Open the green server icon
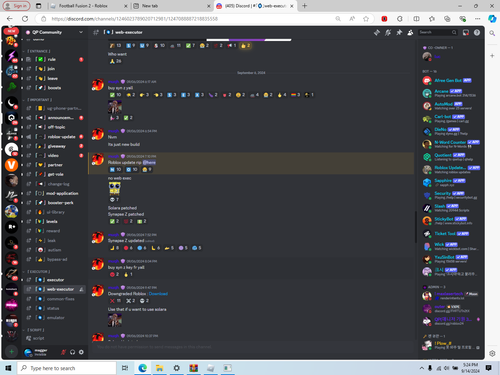This screenshot has height=375, width=500. click(11, 87)
